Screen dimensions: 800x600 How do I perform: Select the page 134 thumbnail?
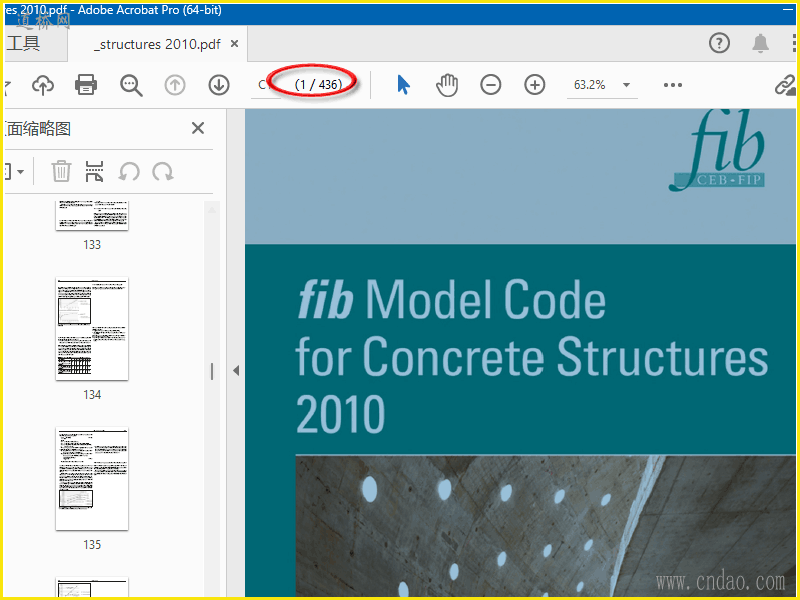pyautogui.click(x=92, y=329)
